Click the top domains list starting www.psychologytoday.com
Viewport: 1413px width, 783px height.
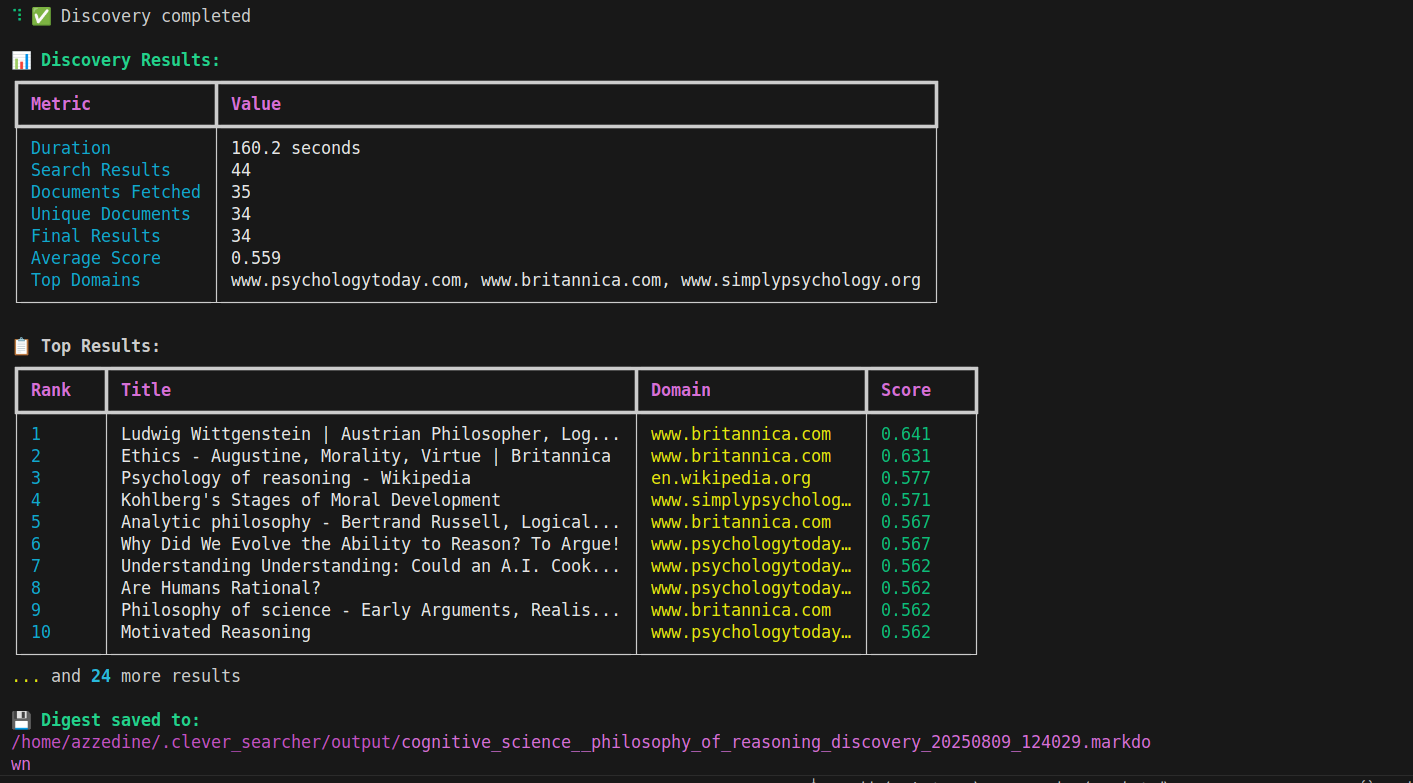[x=576, y=280]
